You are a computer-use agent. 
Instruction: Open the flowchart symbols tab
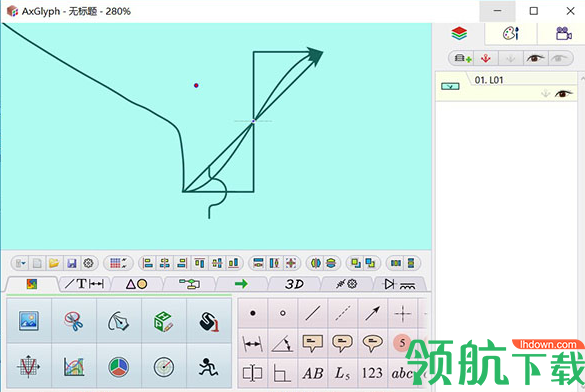tap(189, 284)
